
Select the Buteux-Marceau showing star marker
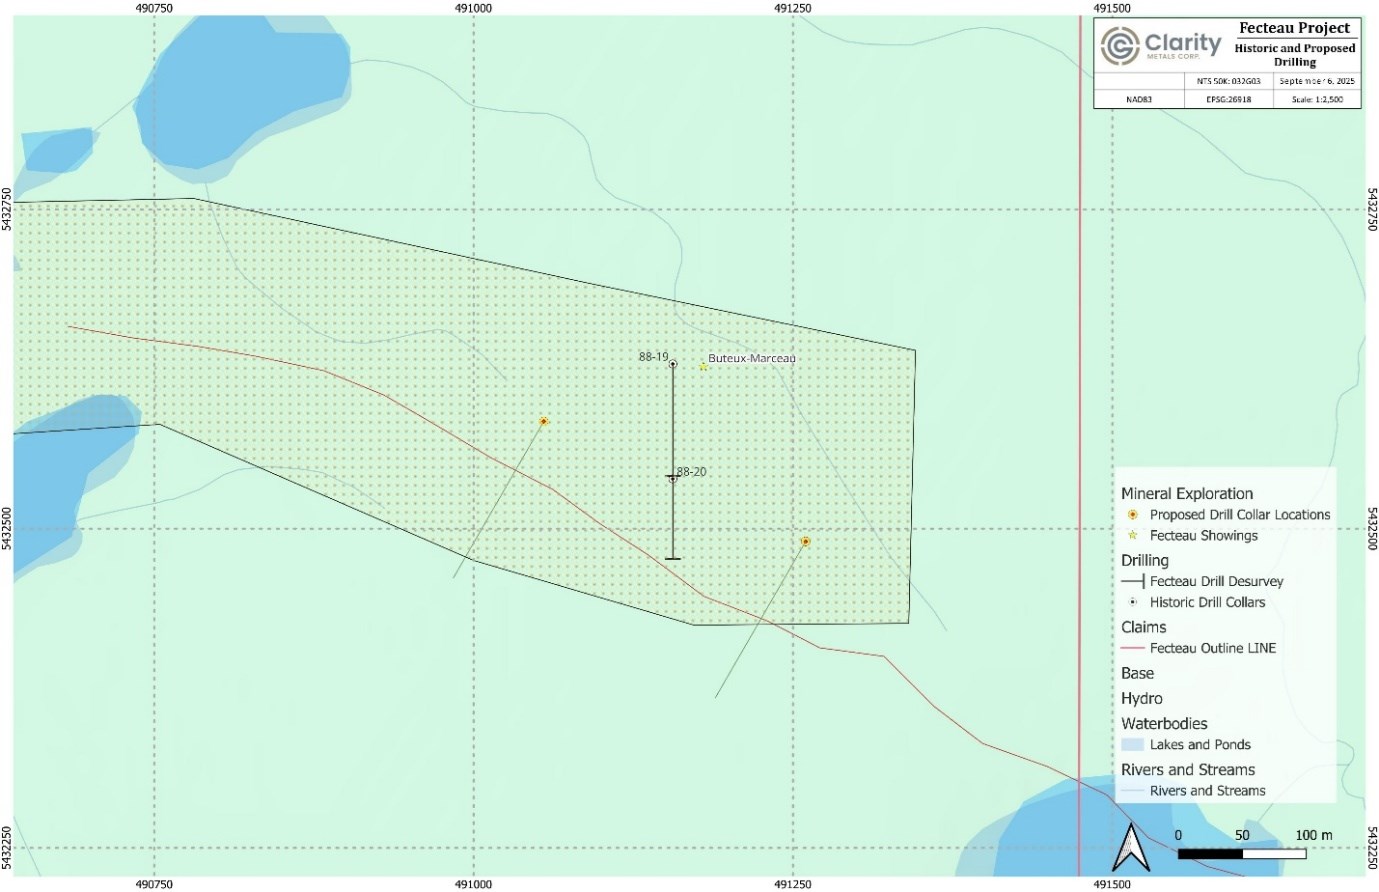point(703,366)
